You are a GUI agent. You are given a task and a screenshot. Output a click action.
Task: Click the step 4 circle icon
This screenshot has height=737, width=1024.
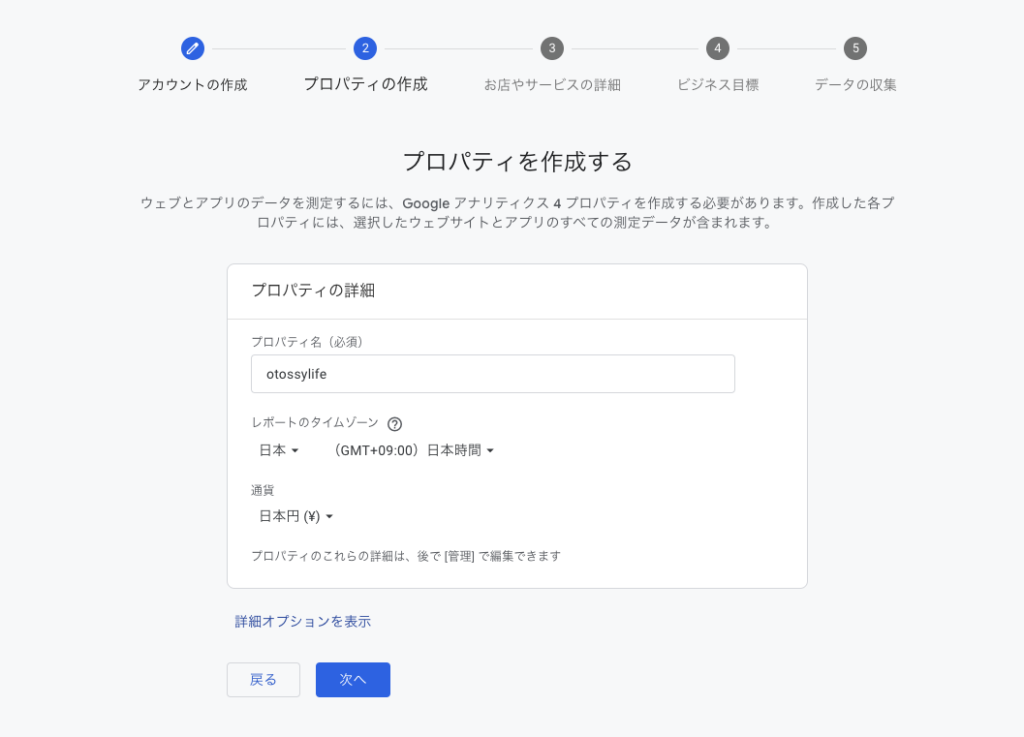point(717,48)
